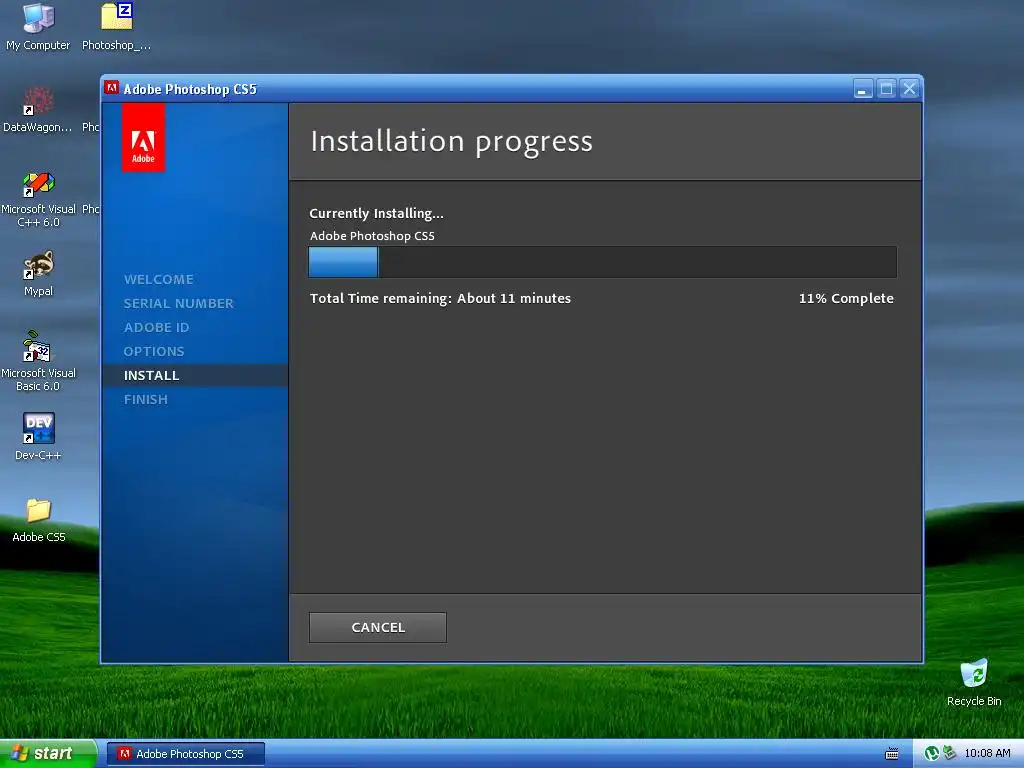Click the 'Currently Installing...' label
Image resolution: width=1024 pixels, height=768 pixels.
pyautogui.click(x=376, y=214)
